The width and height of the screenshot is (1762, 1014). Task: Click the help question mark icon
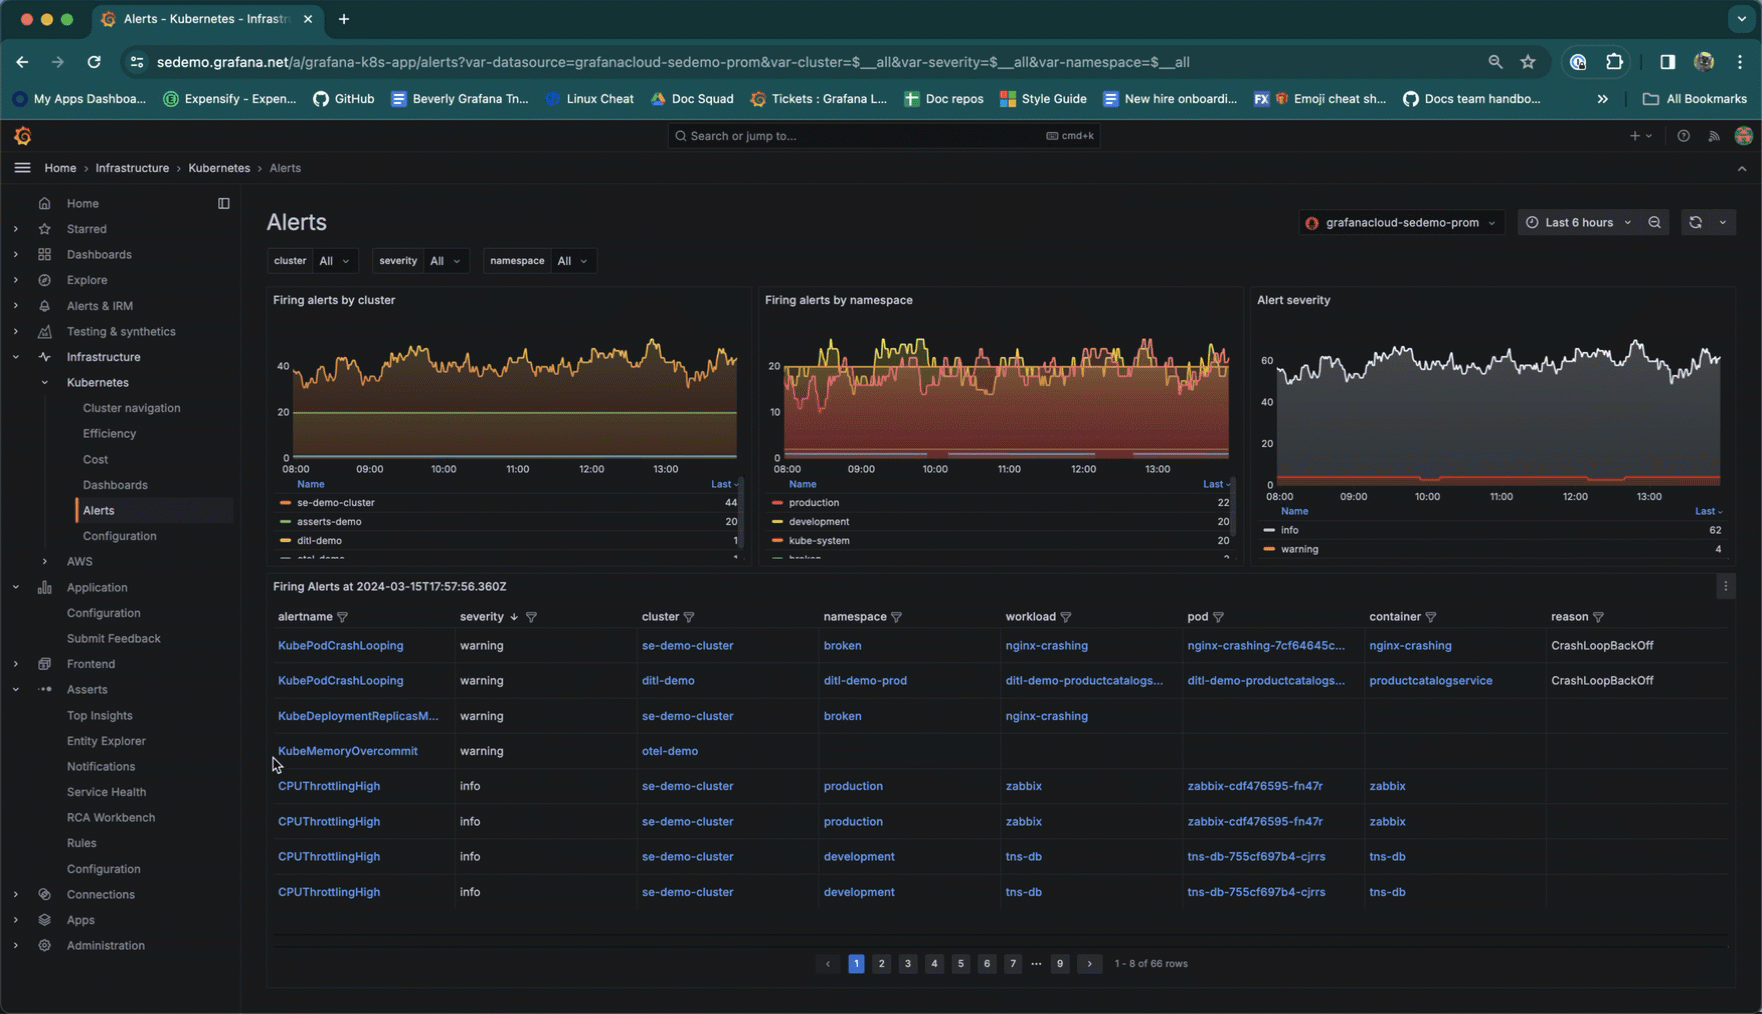1683,136
